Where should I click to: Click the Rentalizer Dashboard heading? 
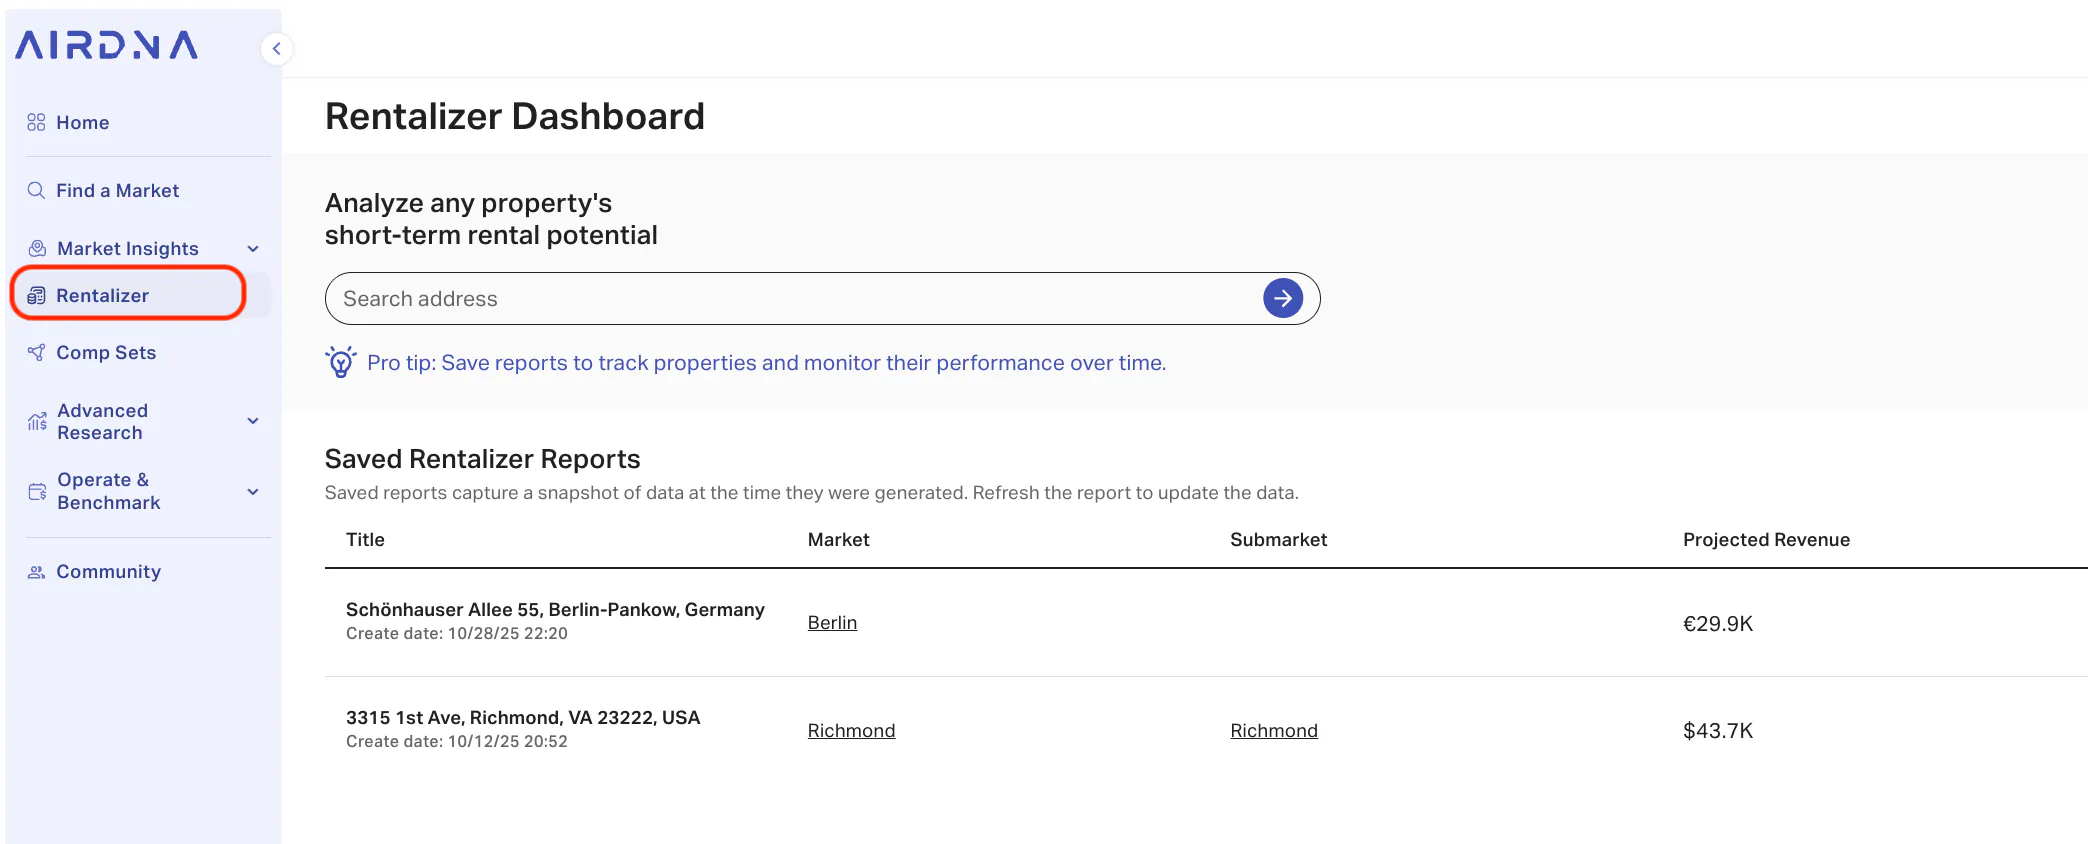coord(515,116)
